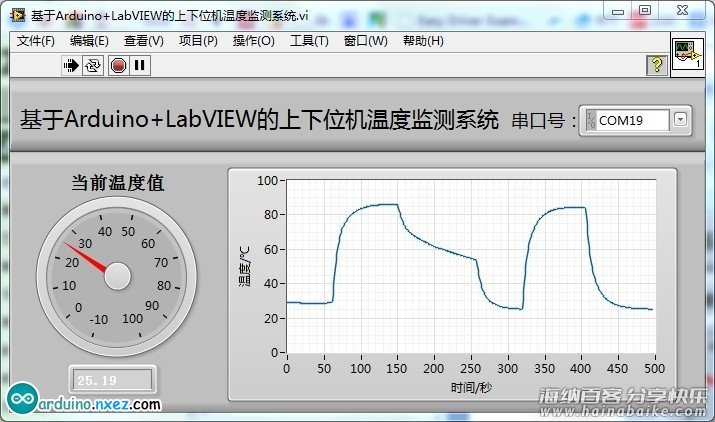Click the Arduino logo at bottom left

(20, 398)
